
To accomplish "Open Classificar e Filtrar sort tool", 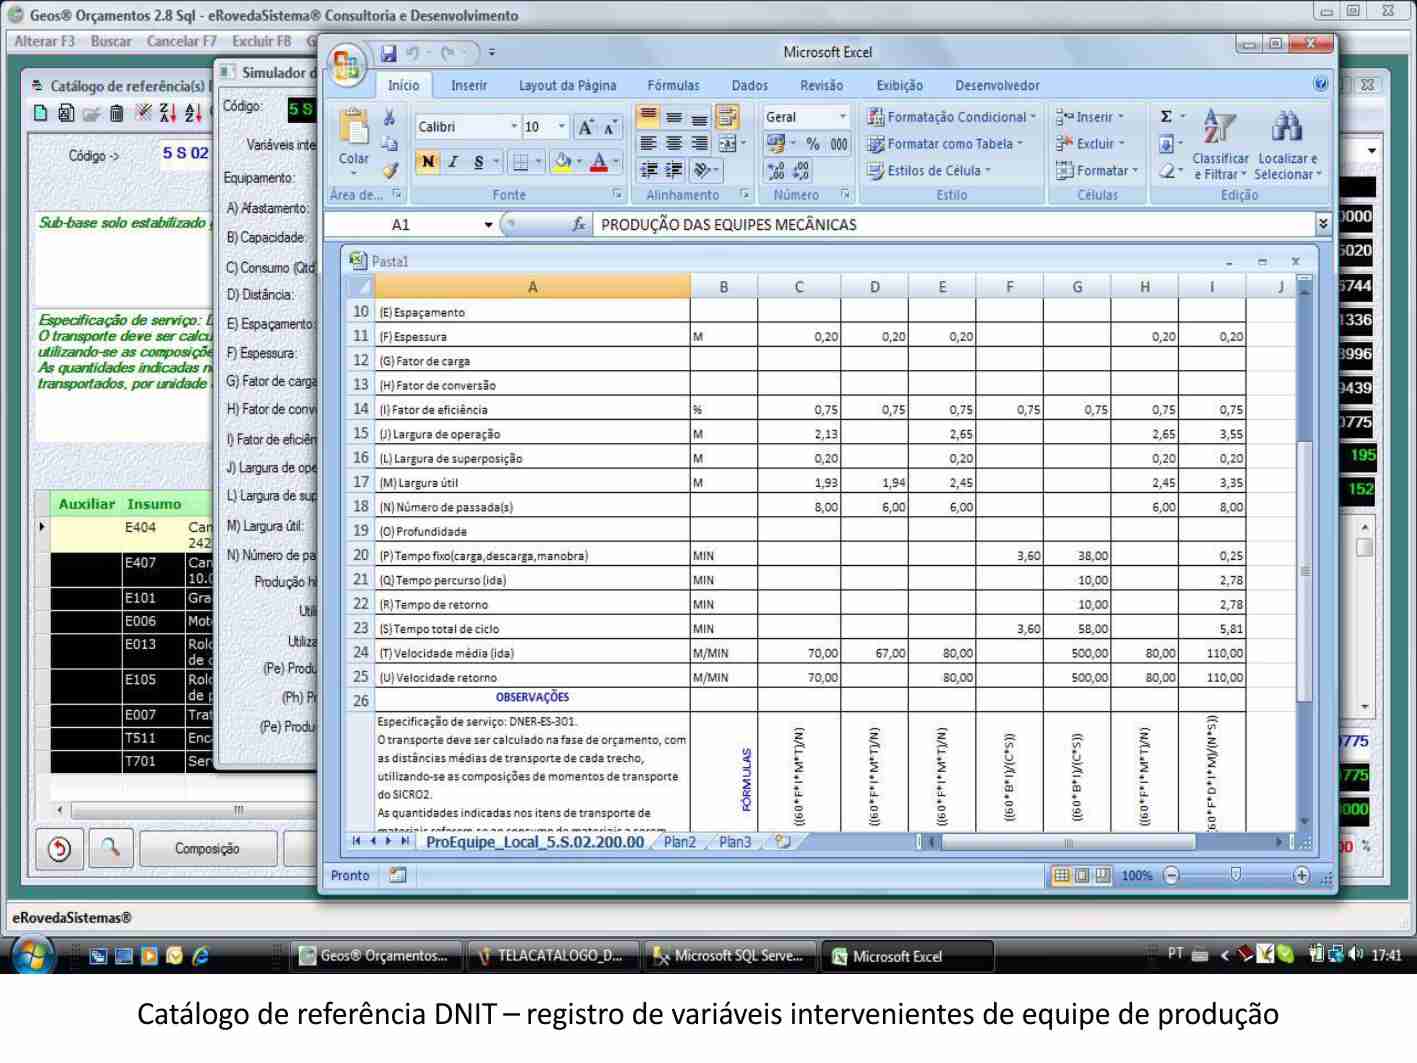I will point(1220,146).
